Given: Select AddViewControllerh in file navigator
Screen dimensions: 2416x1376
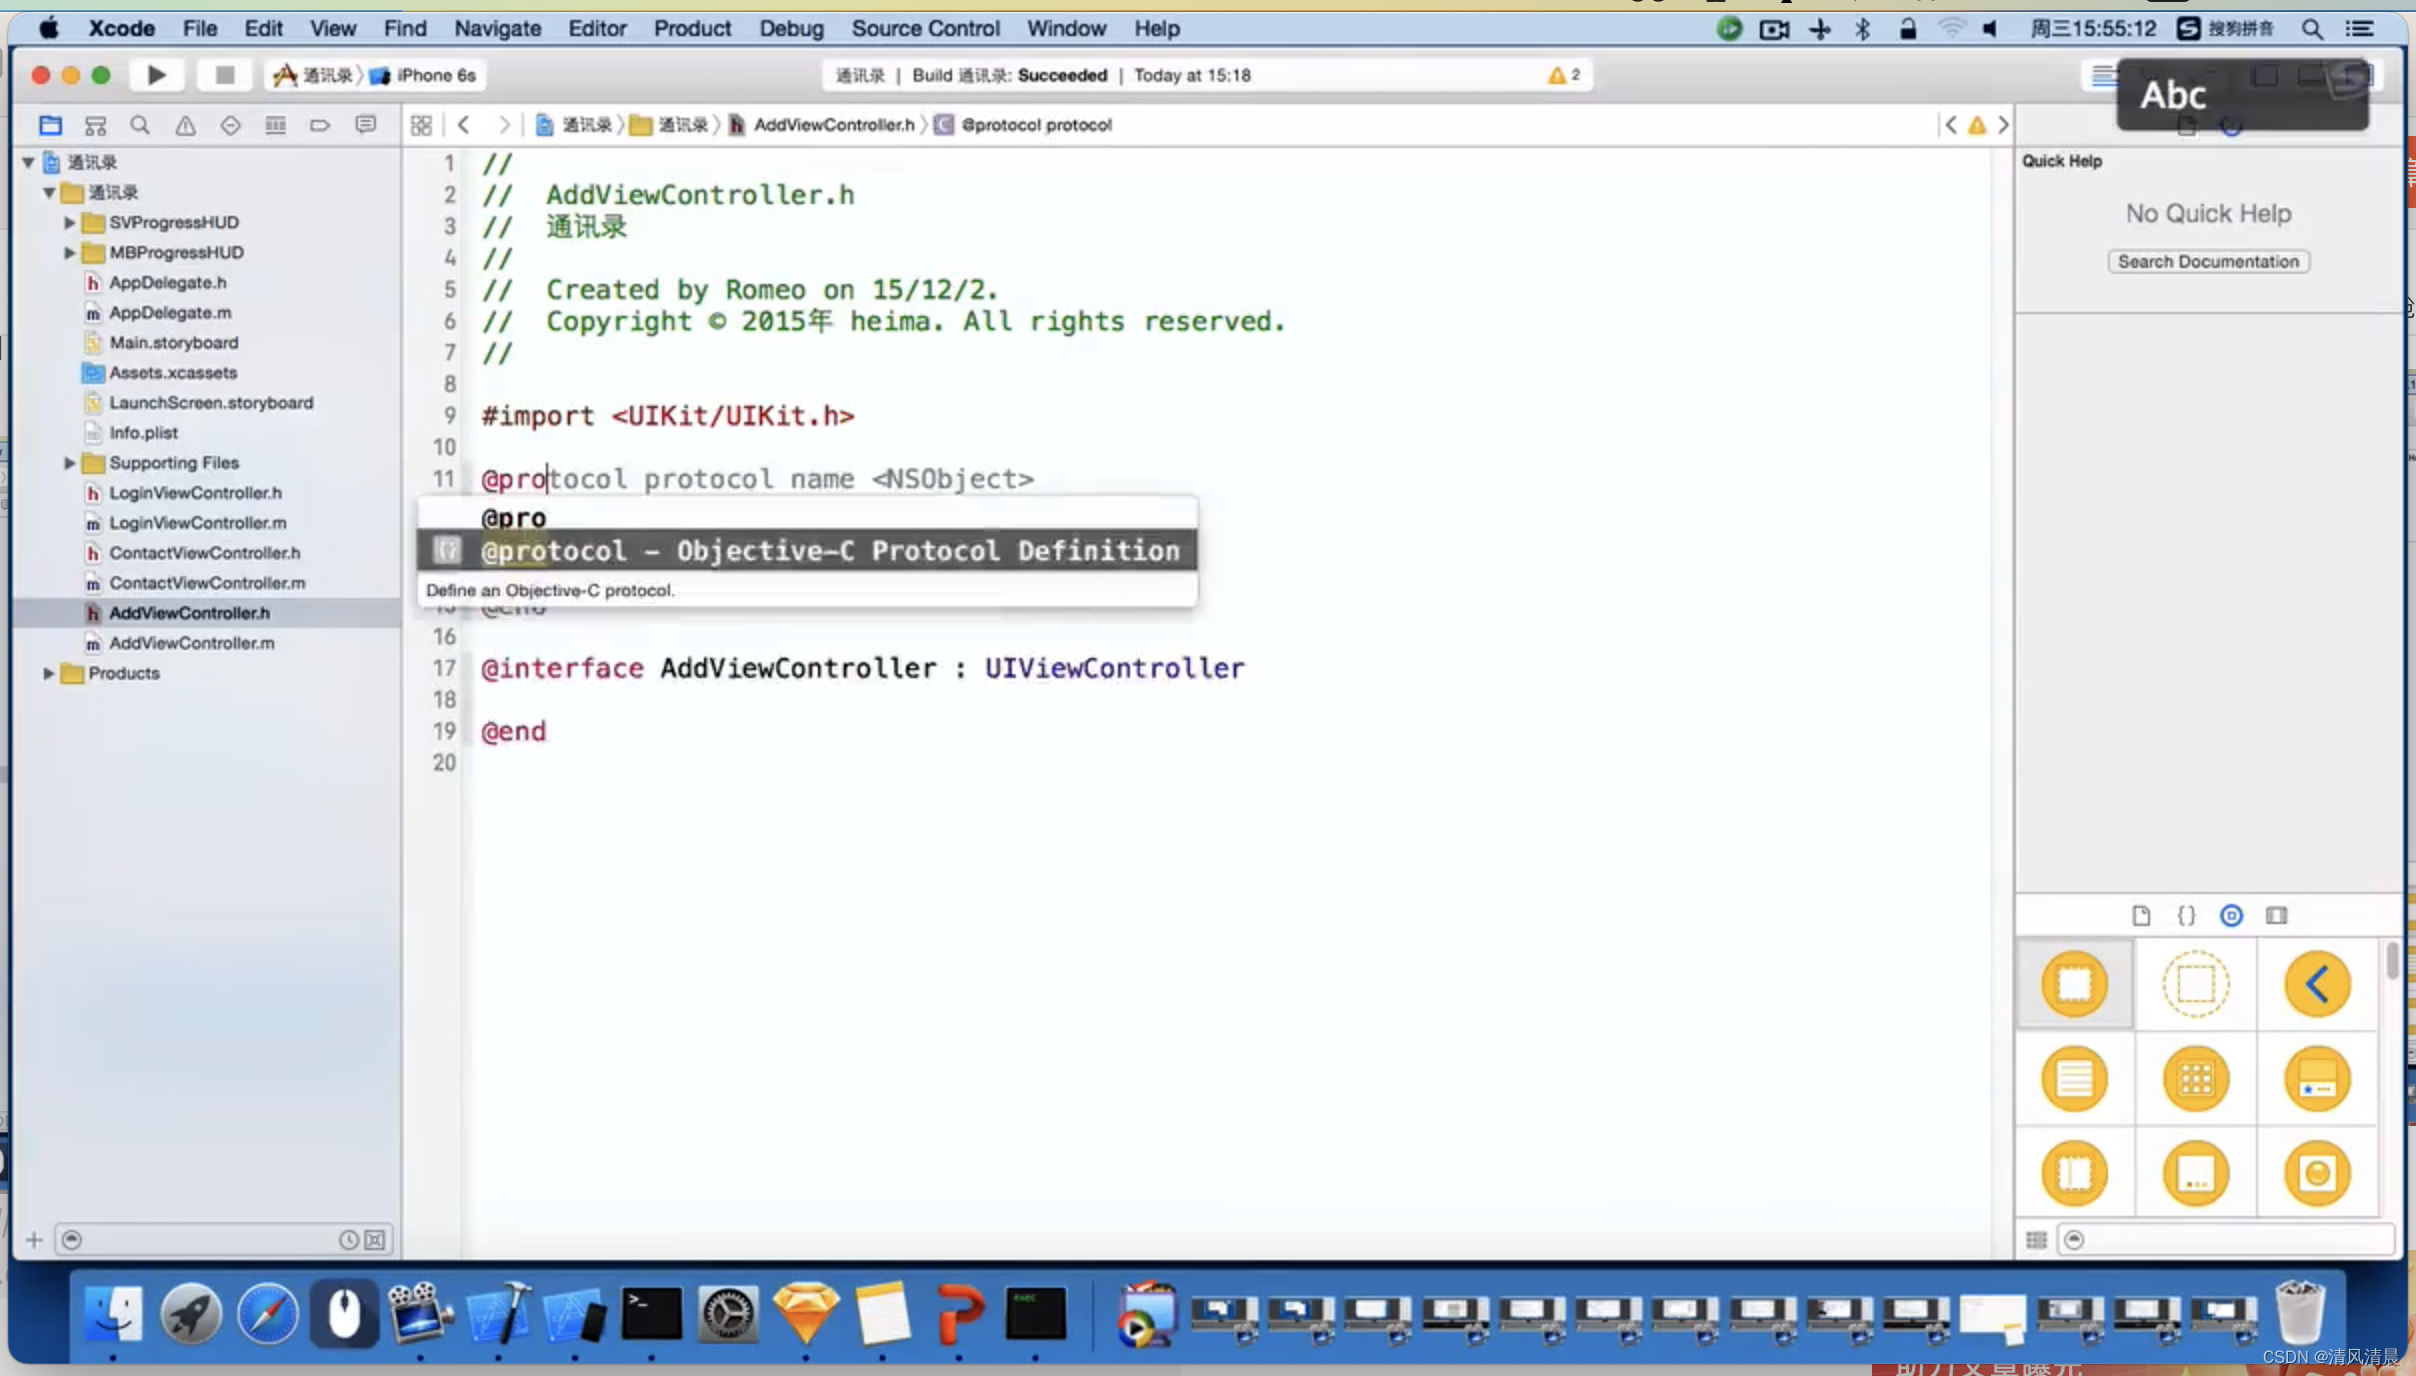Looking at the screenshot, I should click(188, 612).
